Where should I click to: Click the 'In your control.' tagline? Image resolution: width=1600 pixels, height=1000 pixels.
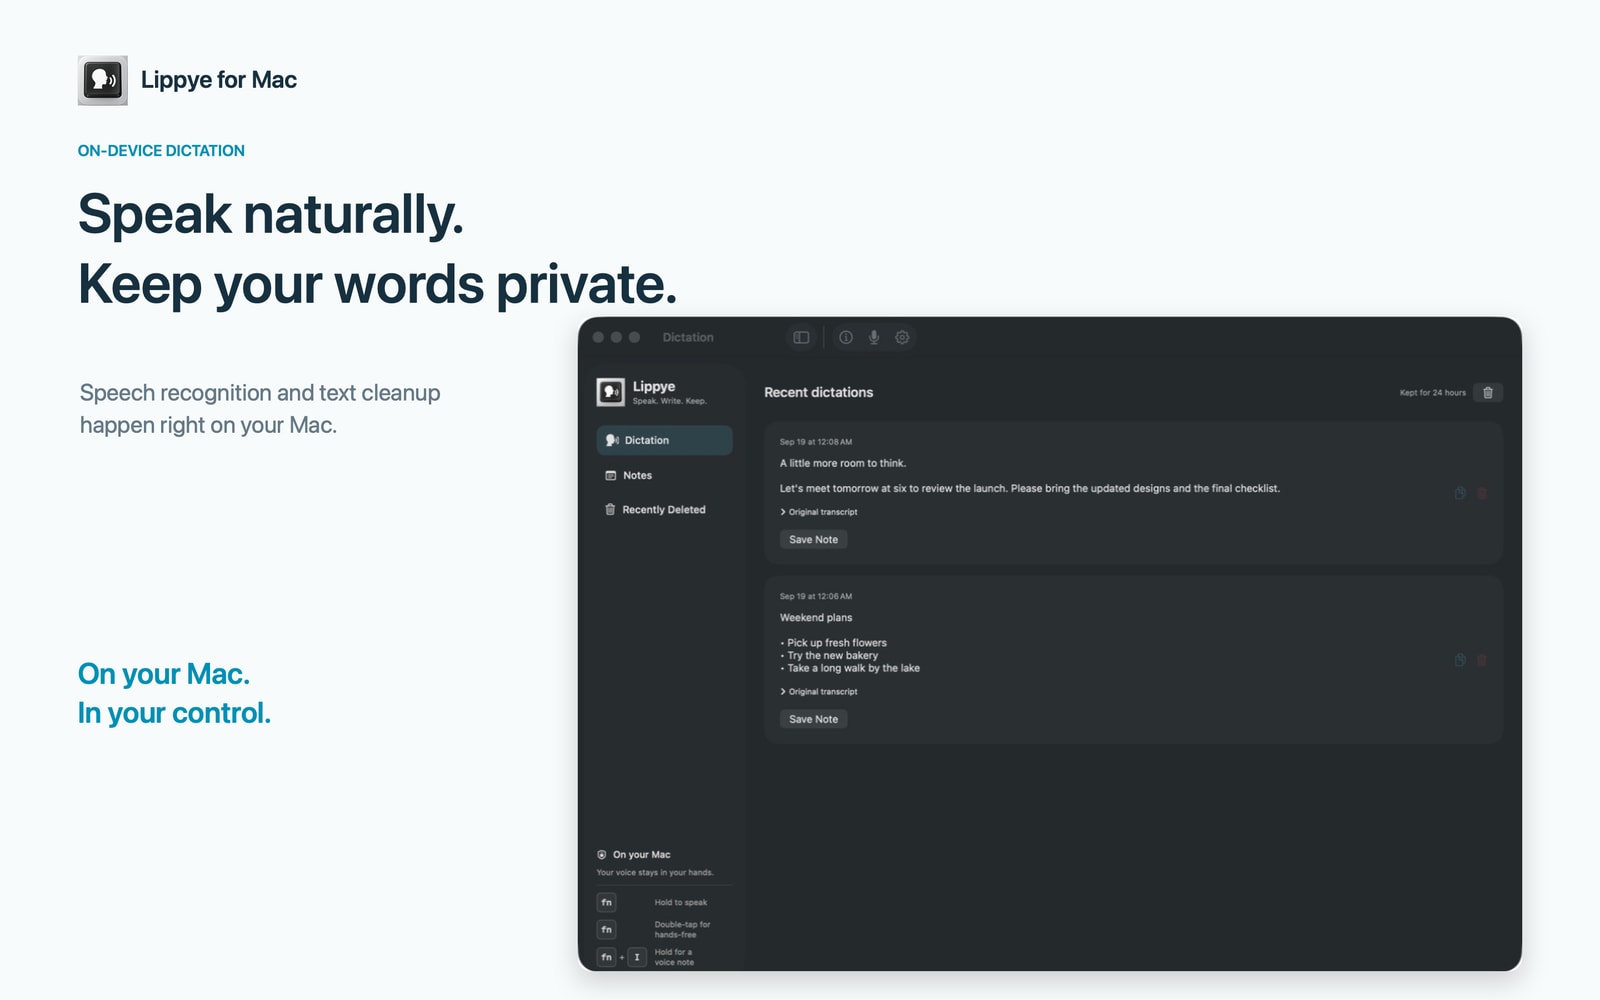pos(175,713)
